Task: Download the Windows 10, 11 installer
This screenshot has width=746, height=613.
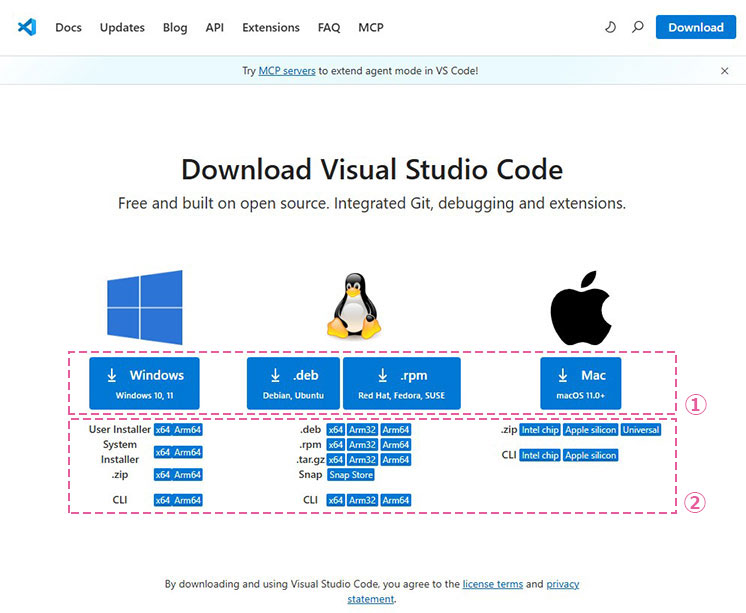Action: [x=144, y=383]
